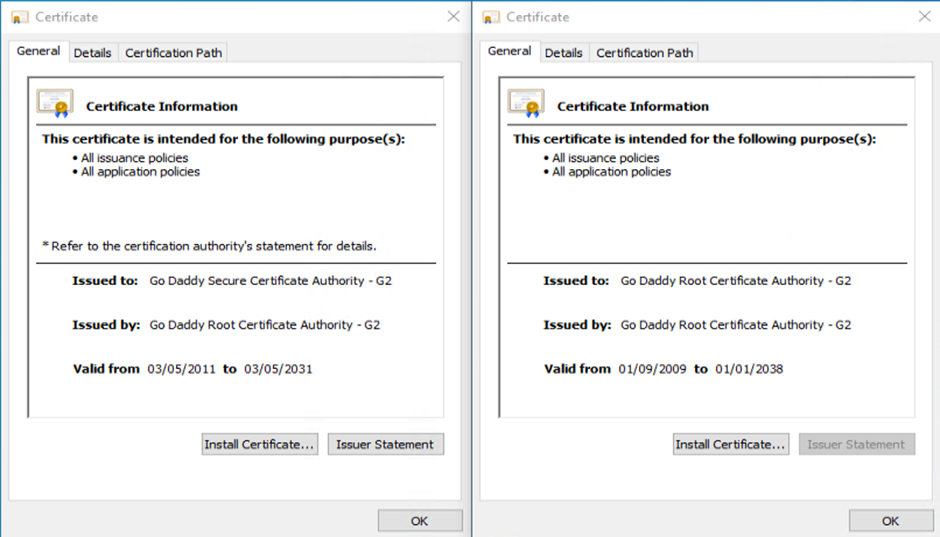The height and width of the screenshot is (537, 940).
Task: Click 'All application policies' in left window
Action: (140, 172)
